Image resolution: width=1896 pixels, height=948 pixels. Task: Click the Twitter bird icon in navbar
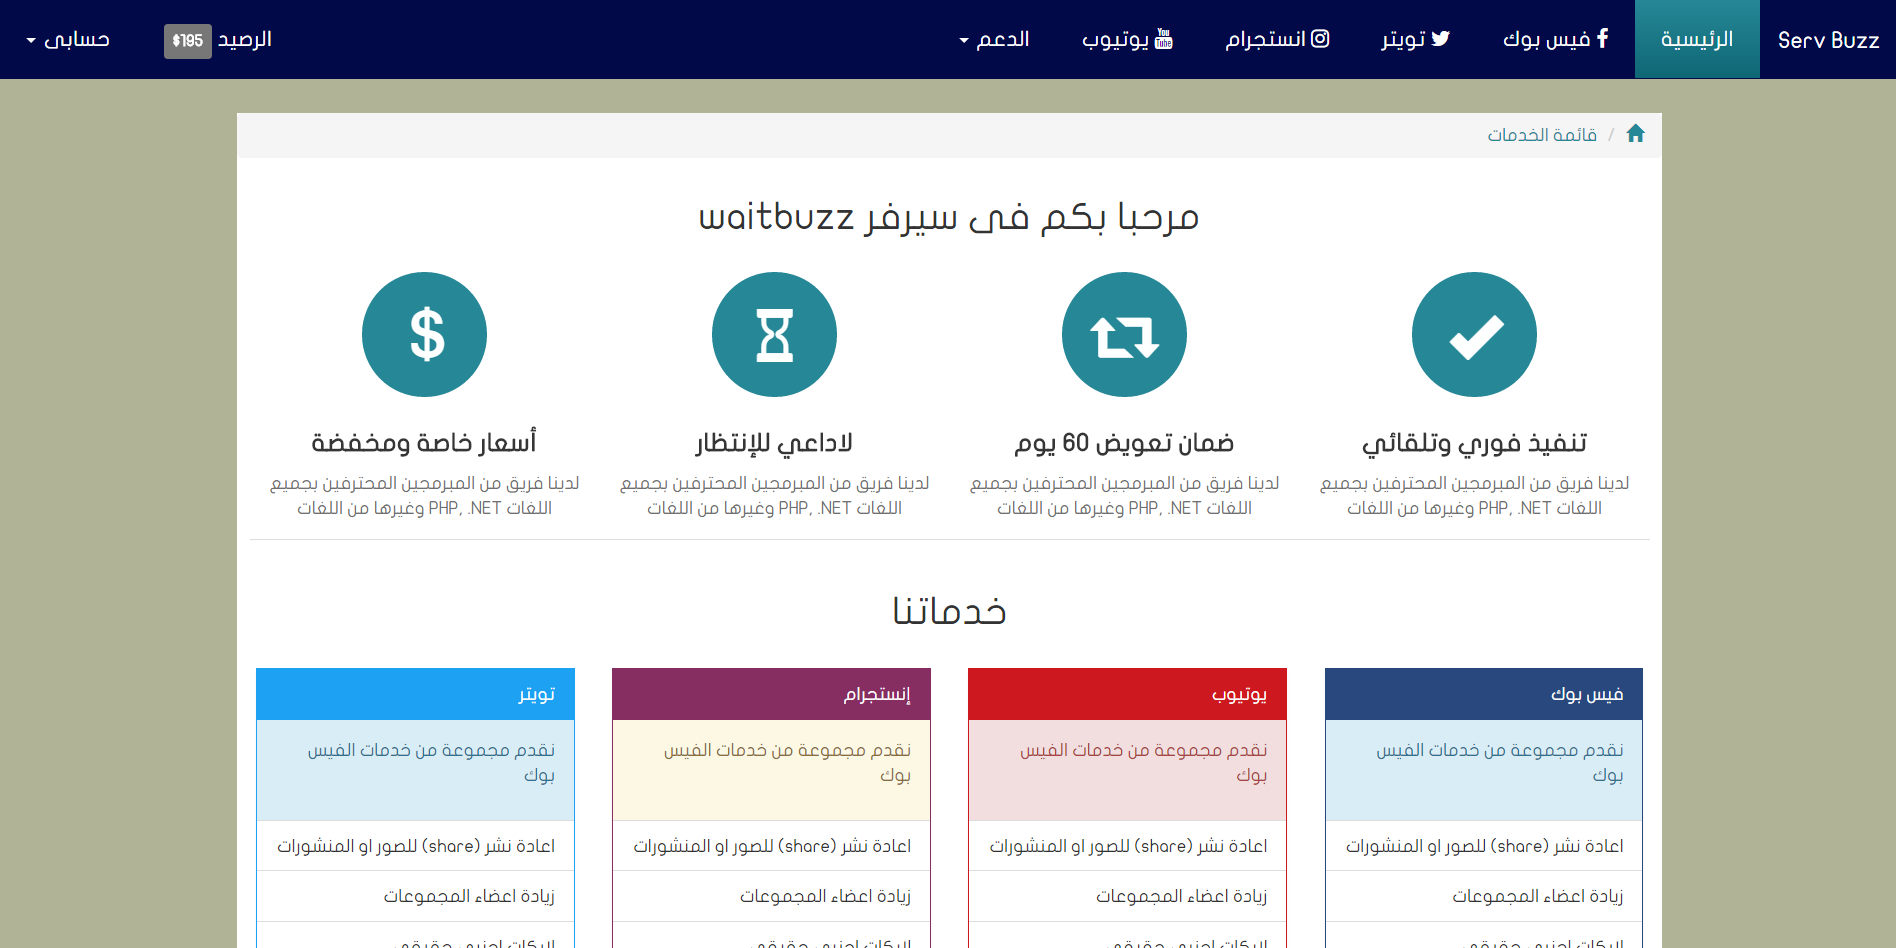pos(1440,39)
